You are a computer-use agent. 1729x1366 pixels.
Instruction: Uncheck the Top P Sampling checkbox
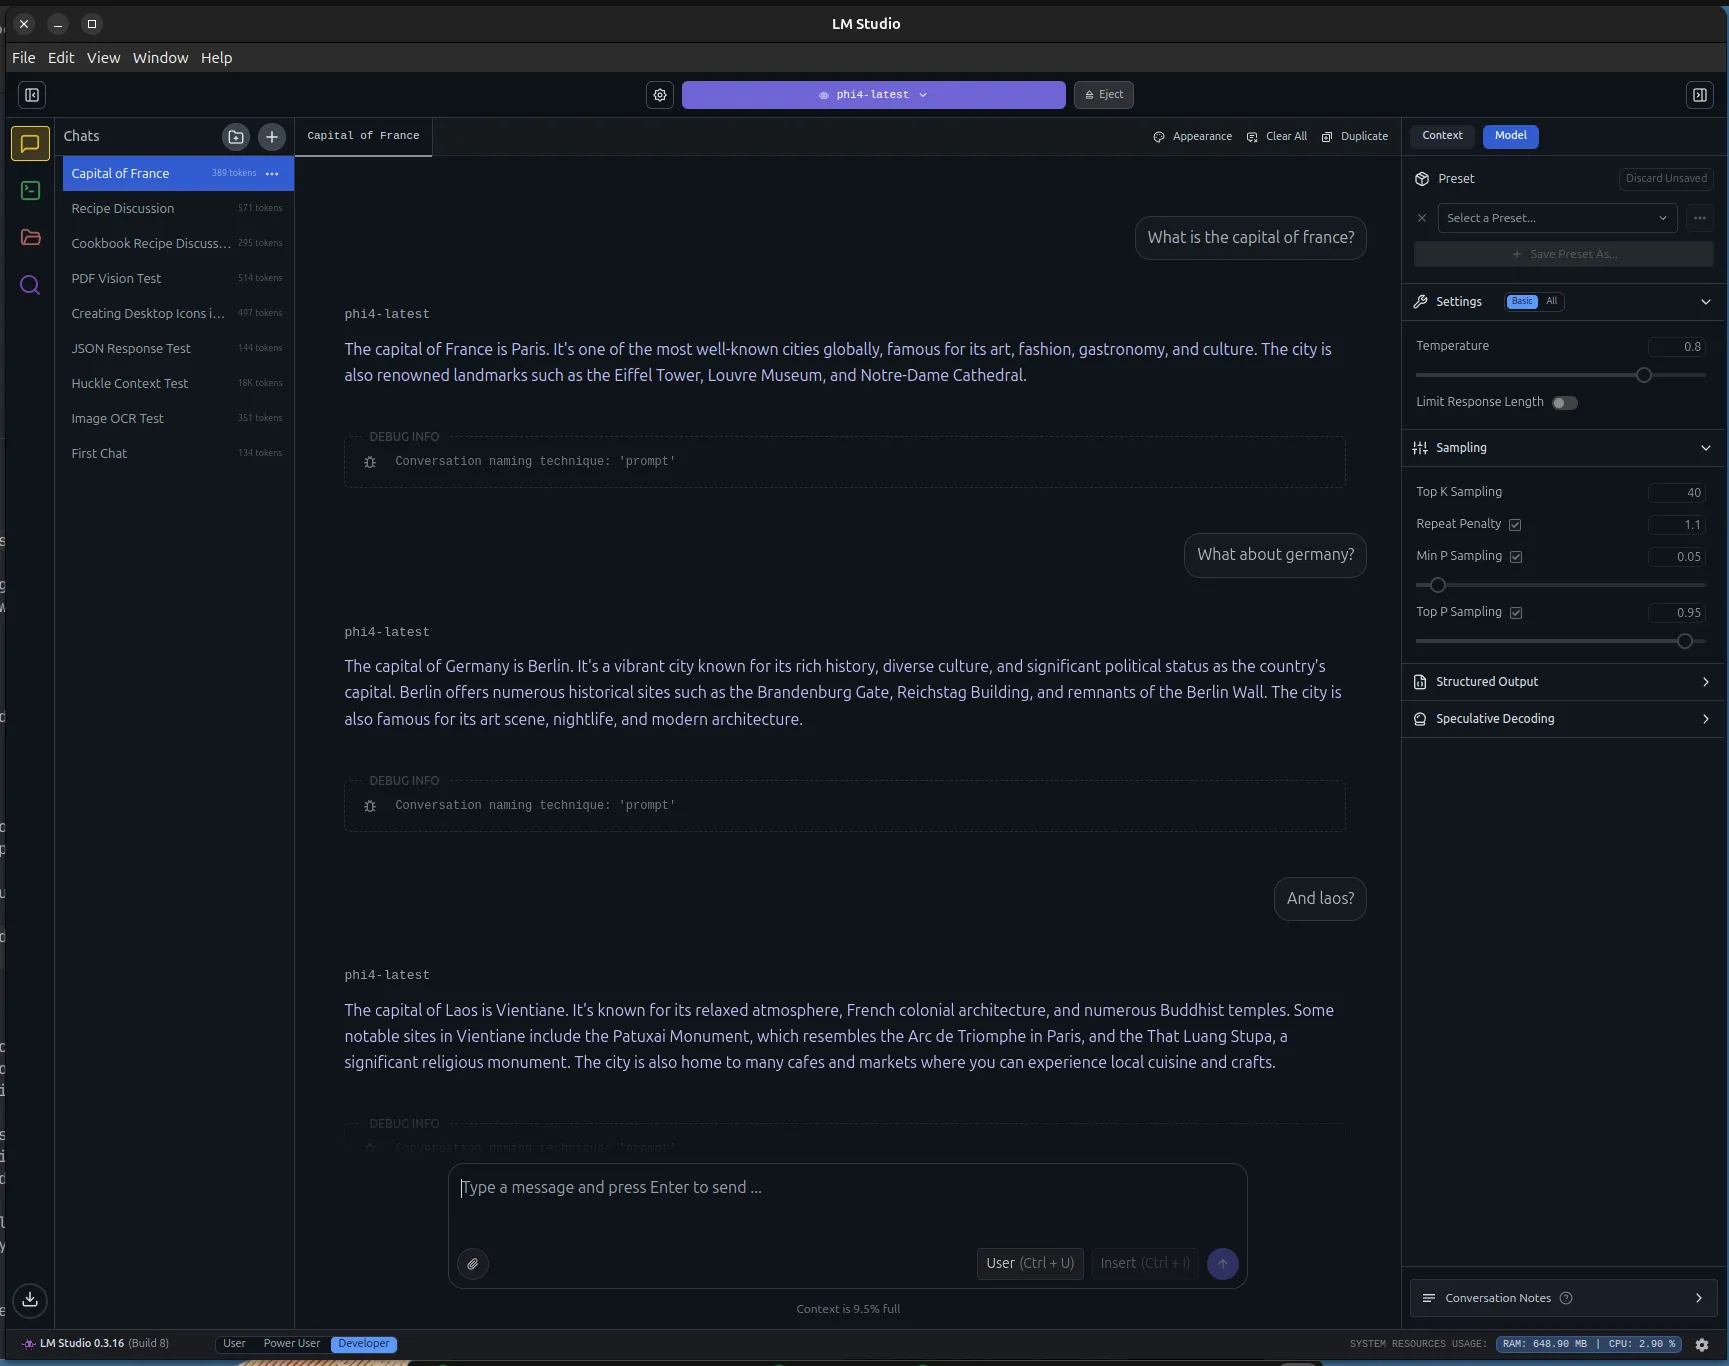[x=1516, y=613]
